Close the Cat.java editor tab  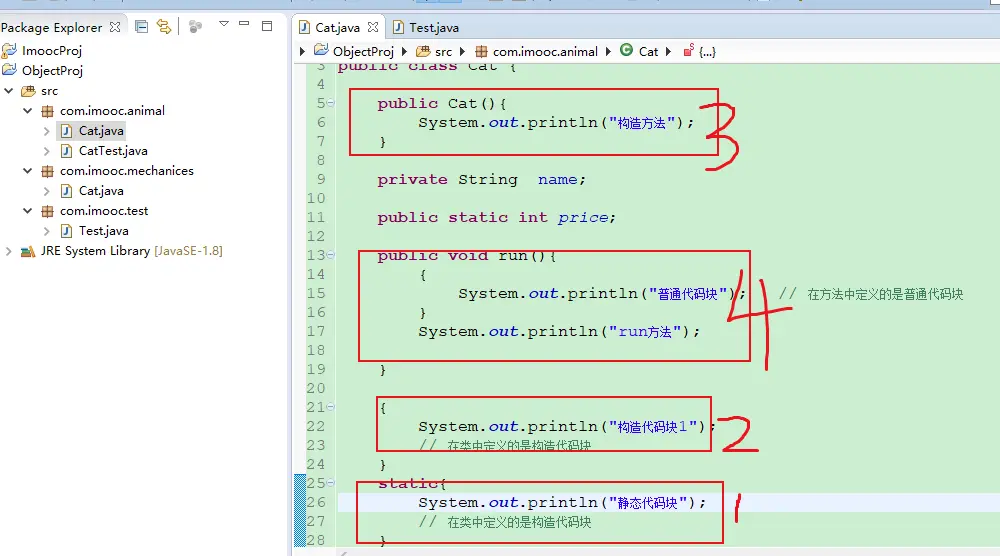(373, 28)
